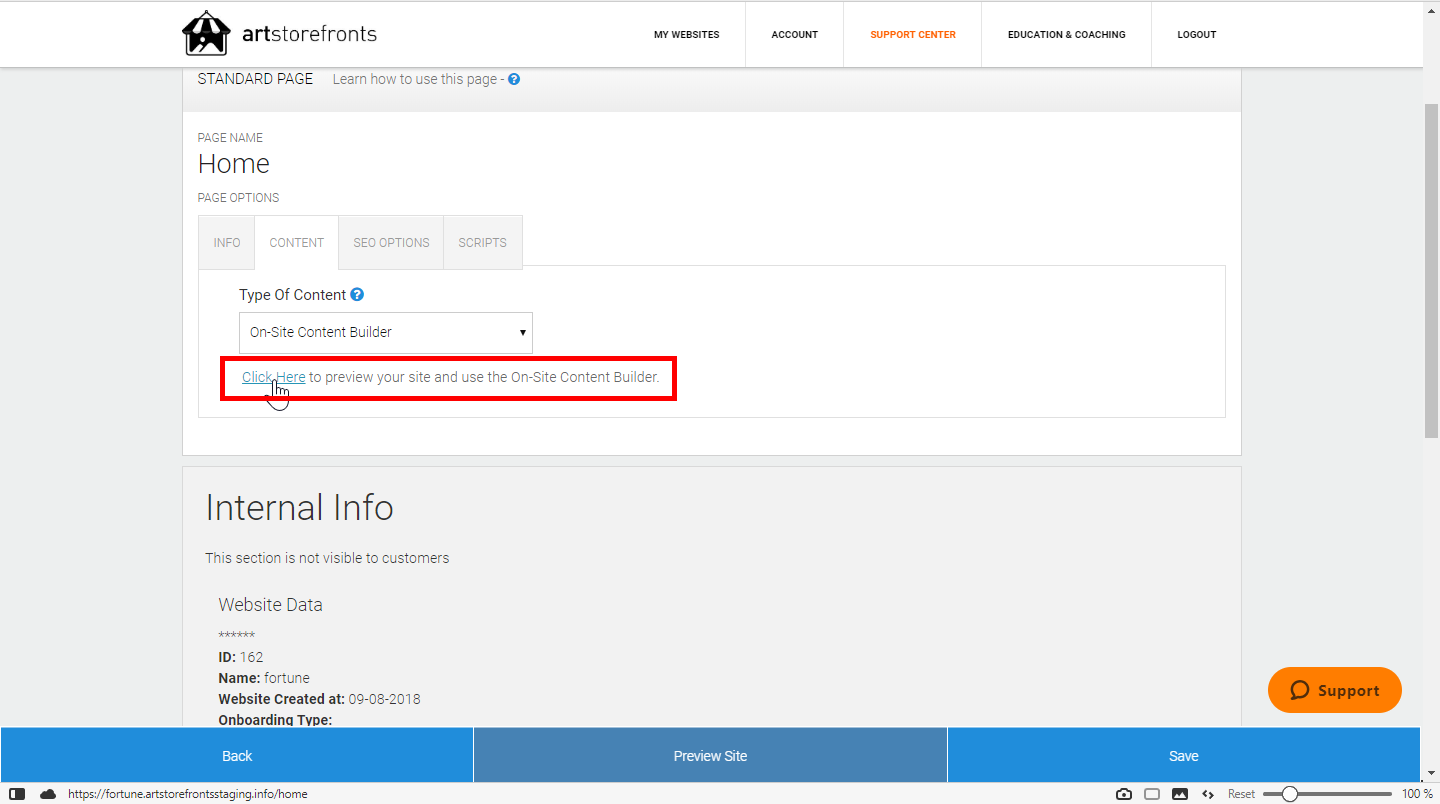Click the image icon in the bottom toolbar

pos(1181,793)
